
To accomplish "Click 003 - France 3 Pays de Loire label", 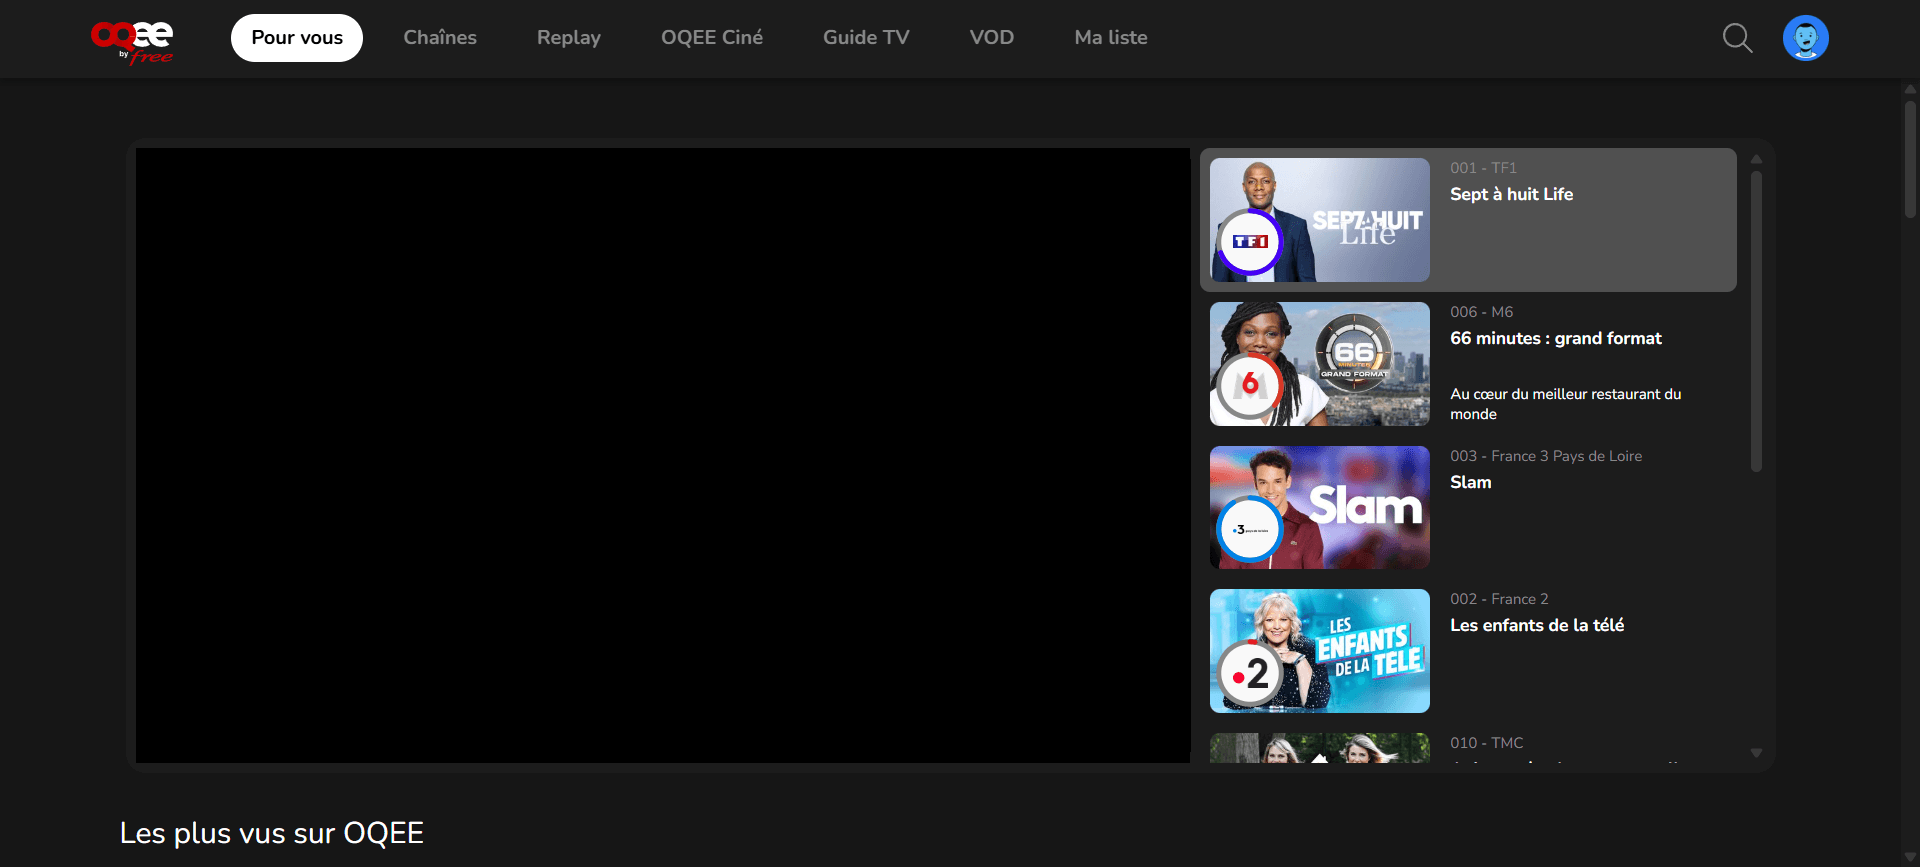I will tap(1546, 456).
